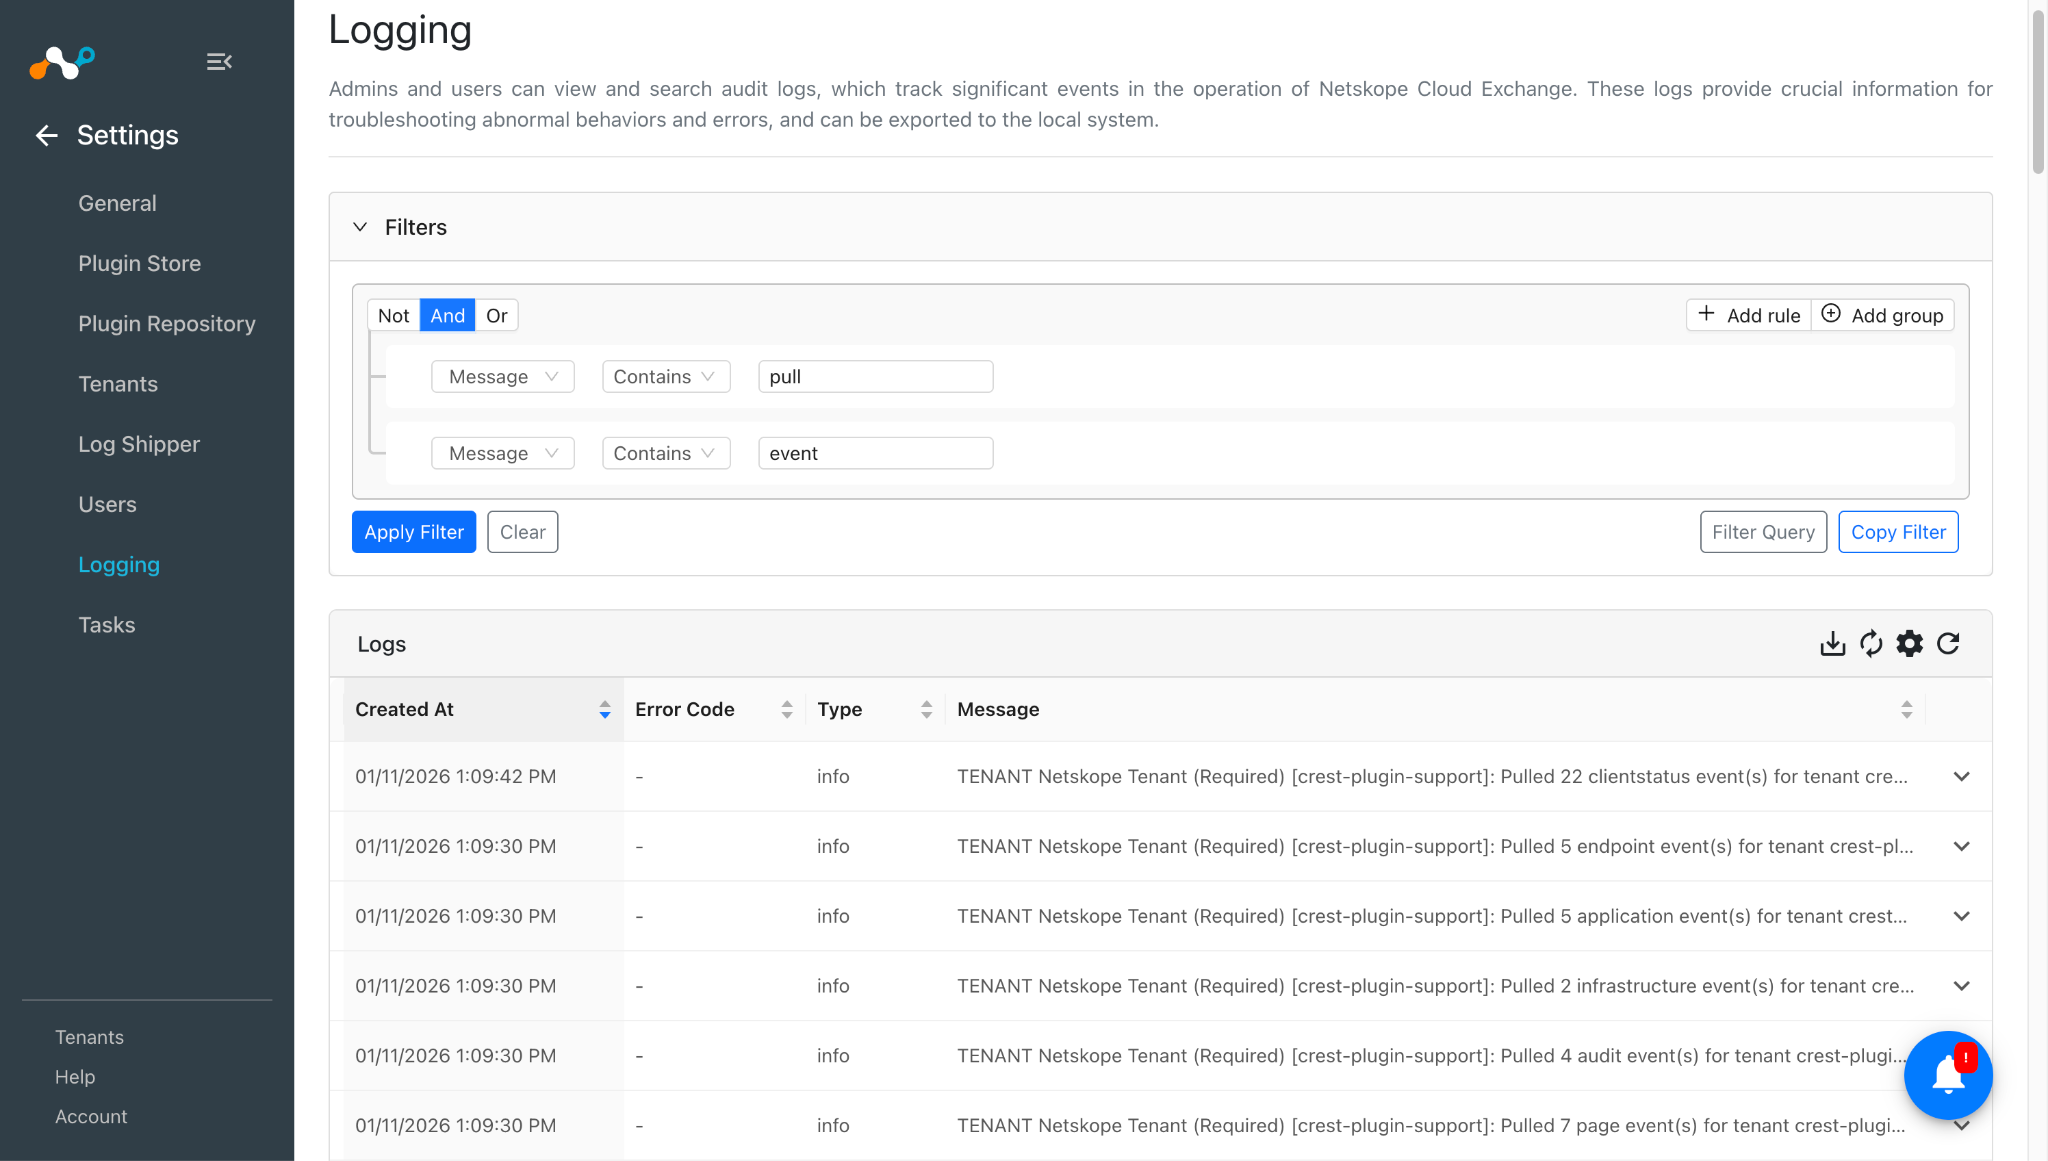Click the Netskope logo icon
Screen dimensions: 2048x1161
[x=62, y=62]
